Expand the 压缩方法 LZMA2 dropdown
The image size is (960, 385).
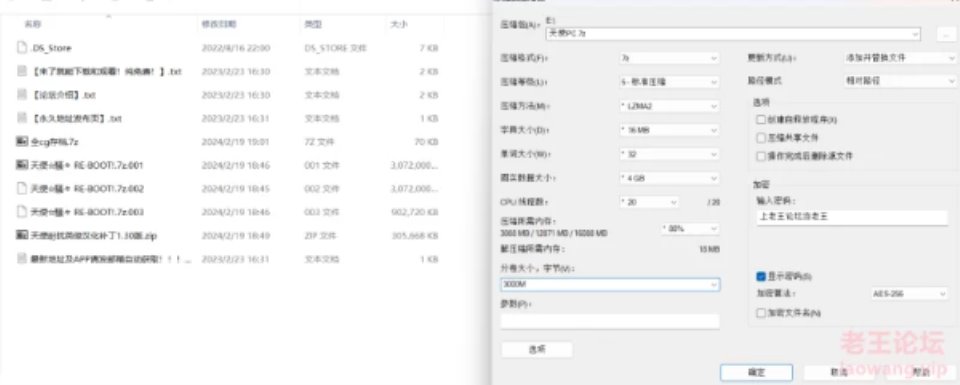point(669,107)
